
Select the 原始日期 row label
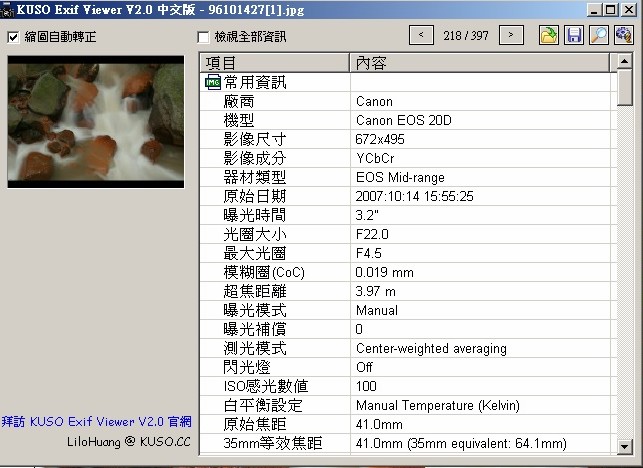255,196
